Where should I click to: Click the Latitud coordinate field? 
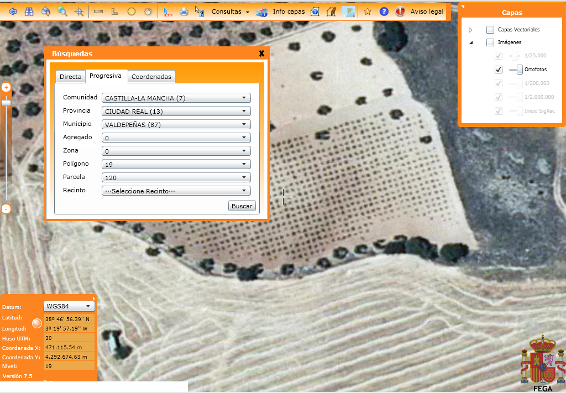coord(69,319)
